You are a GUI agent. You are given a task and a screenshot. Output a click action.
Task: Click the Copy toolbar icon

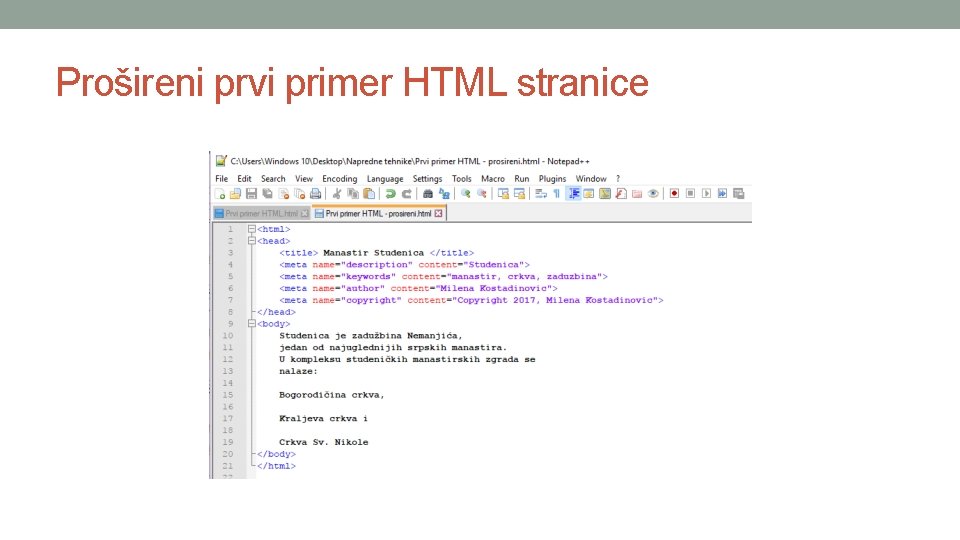353,193
